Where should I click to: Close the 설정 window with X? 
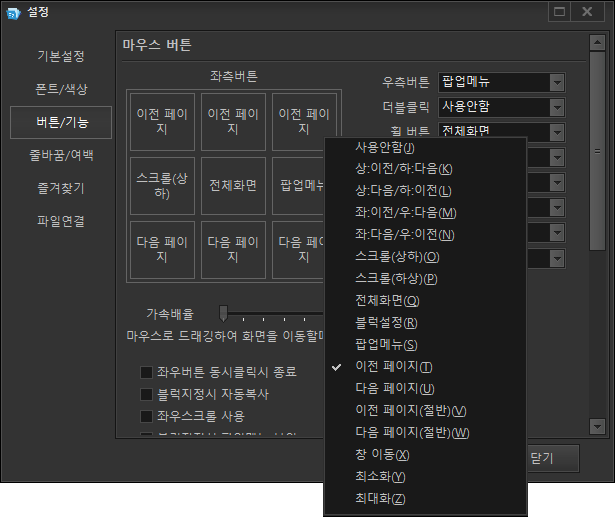(587, 12)
